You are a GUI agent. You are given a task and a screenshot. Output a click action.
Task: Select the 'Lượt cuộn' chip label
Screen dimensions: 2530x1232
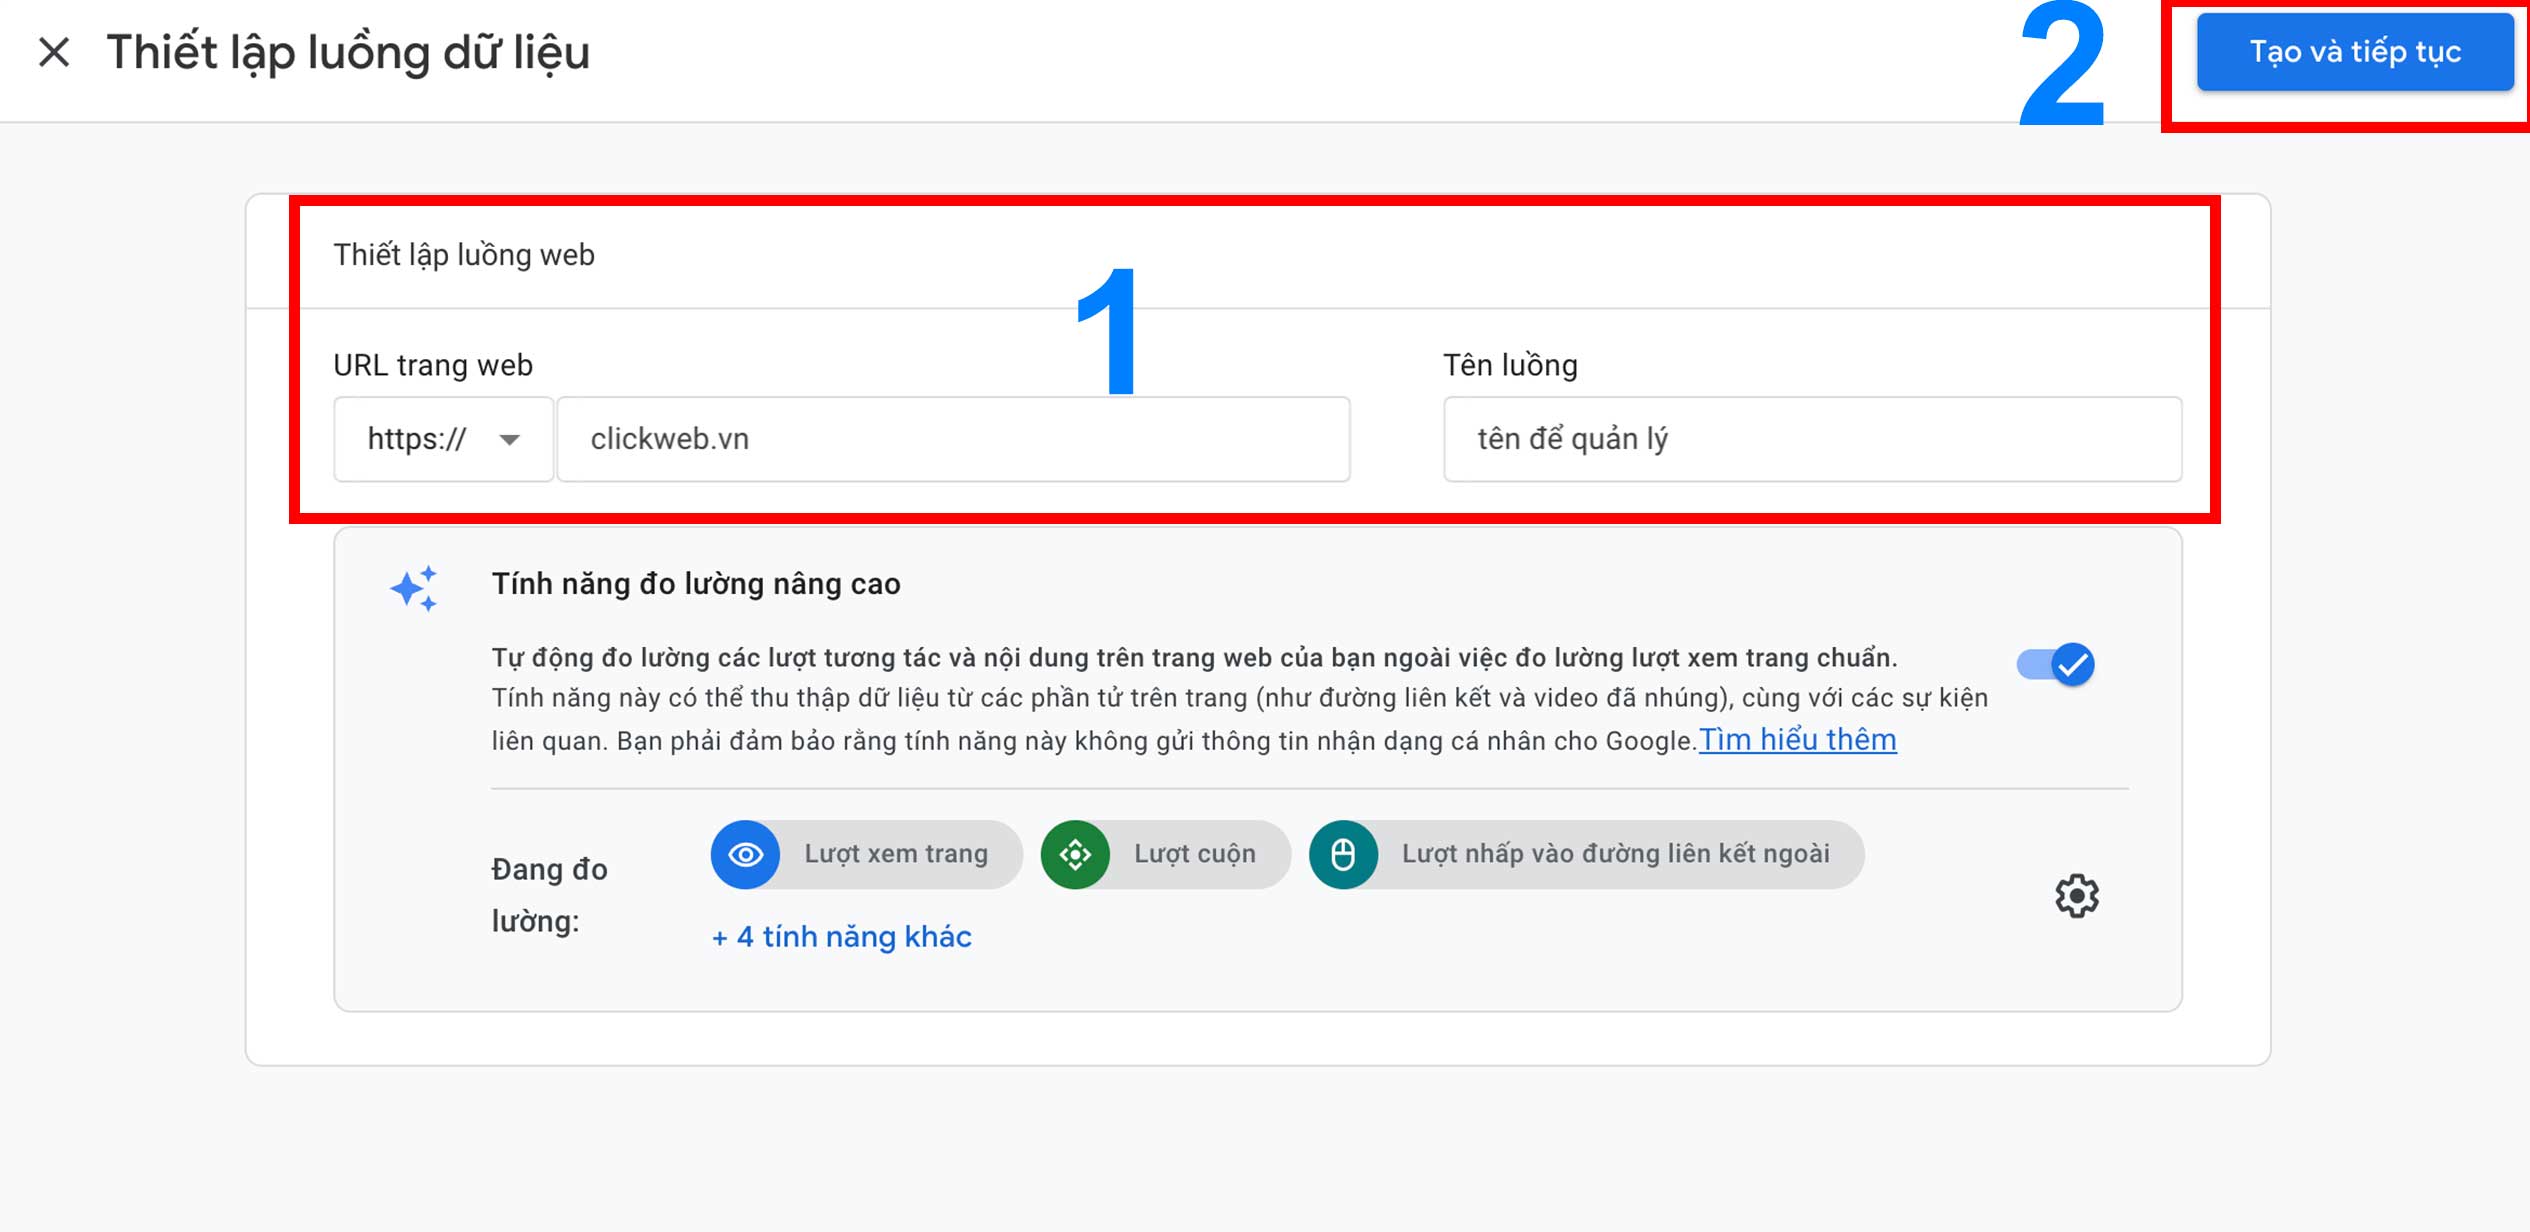1194,854
